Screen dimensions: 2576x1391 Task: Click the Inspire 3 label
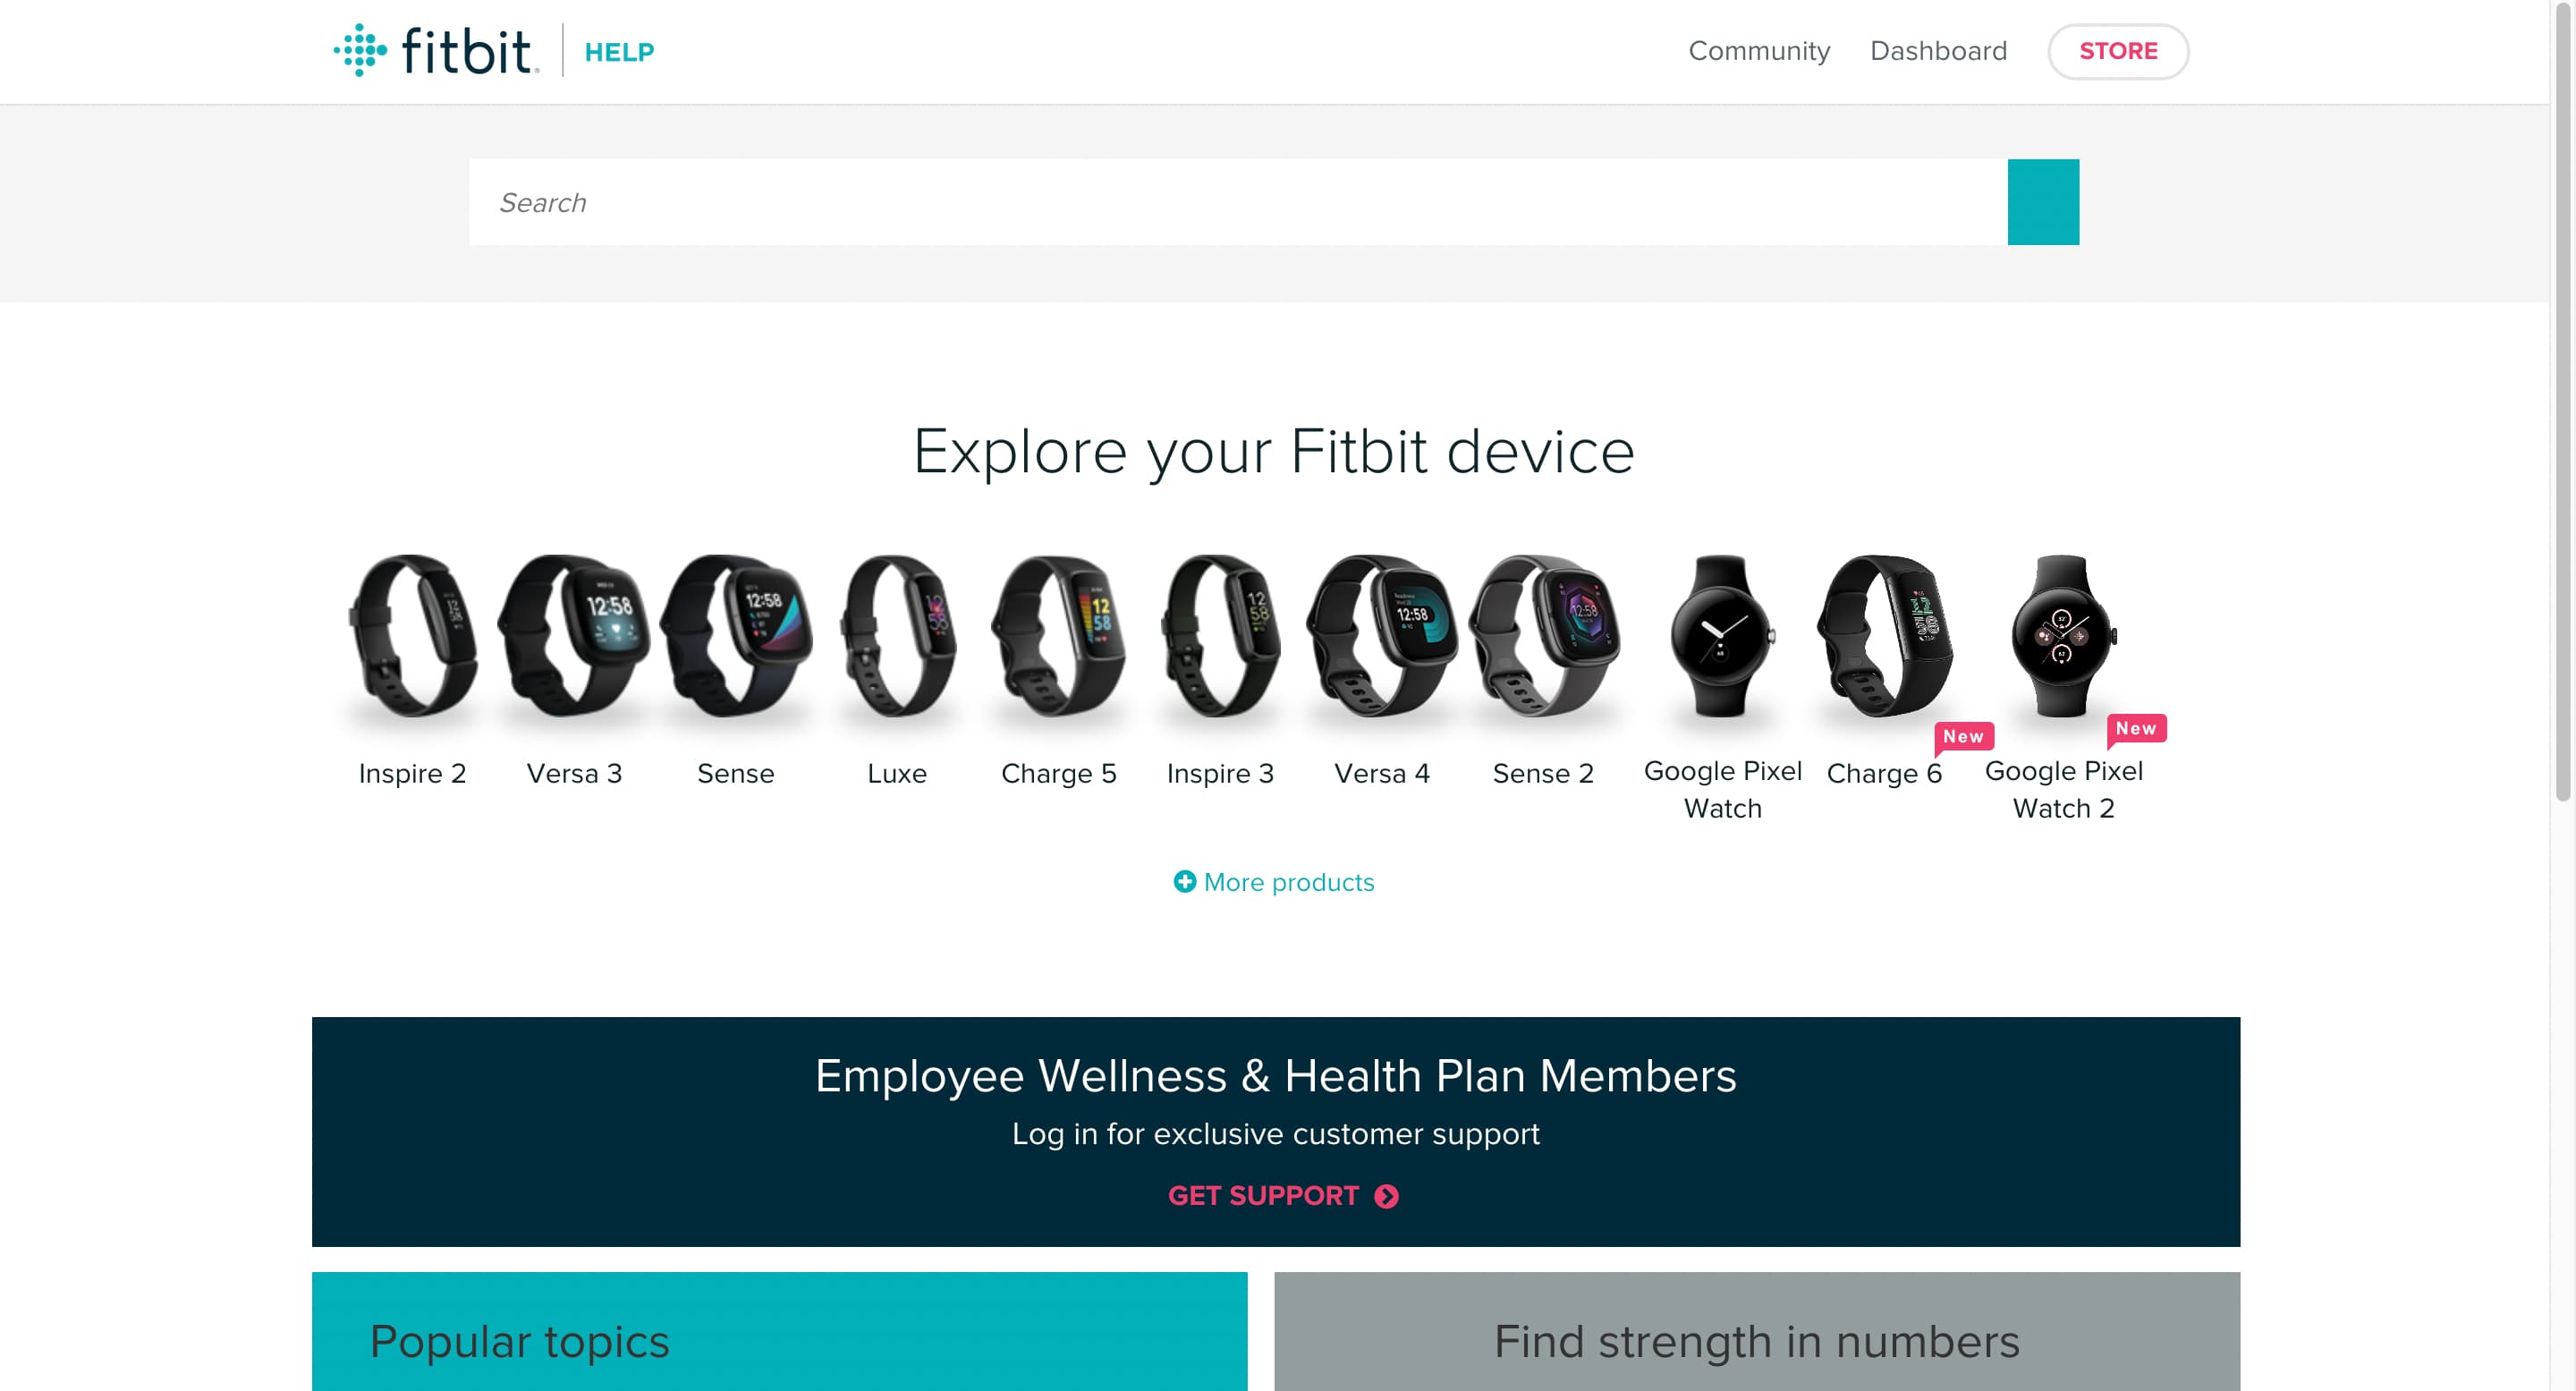tap(1220, 773)
